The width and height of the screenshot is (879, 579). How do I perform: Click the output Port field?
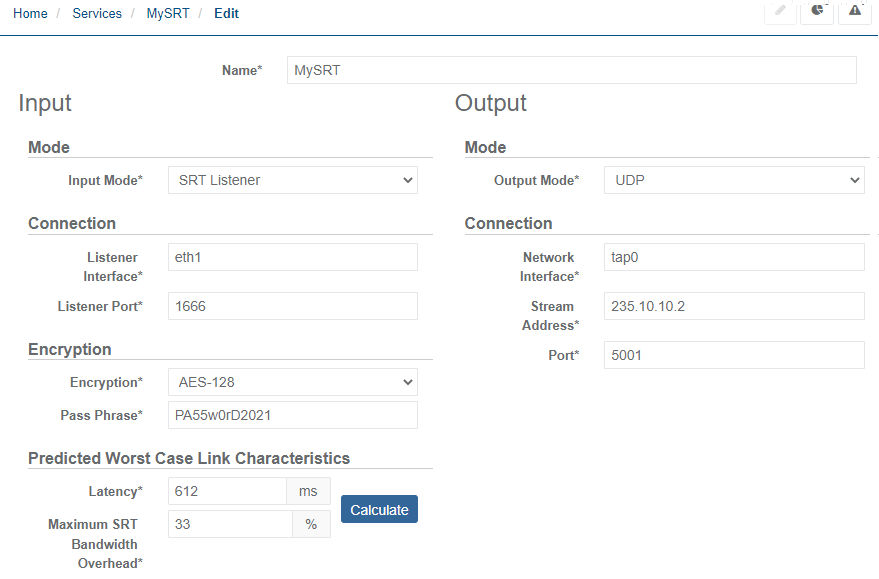734,355
